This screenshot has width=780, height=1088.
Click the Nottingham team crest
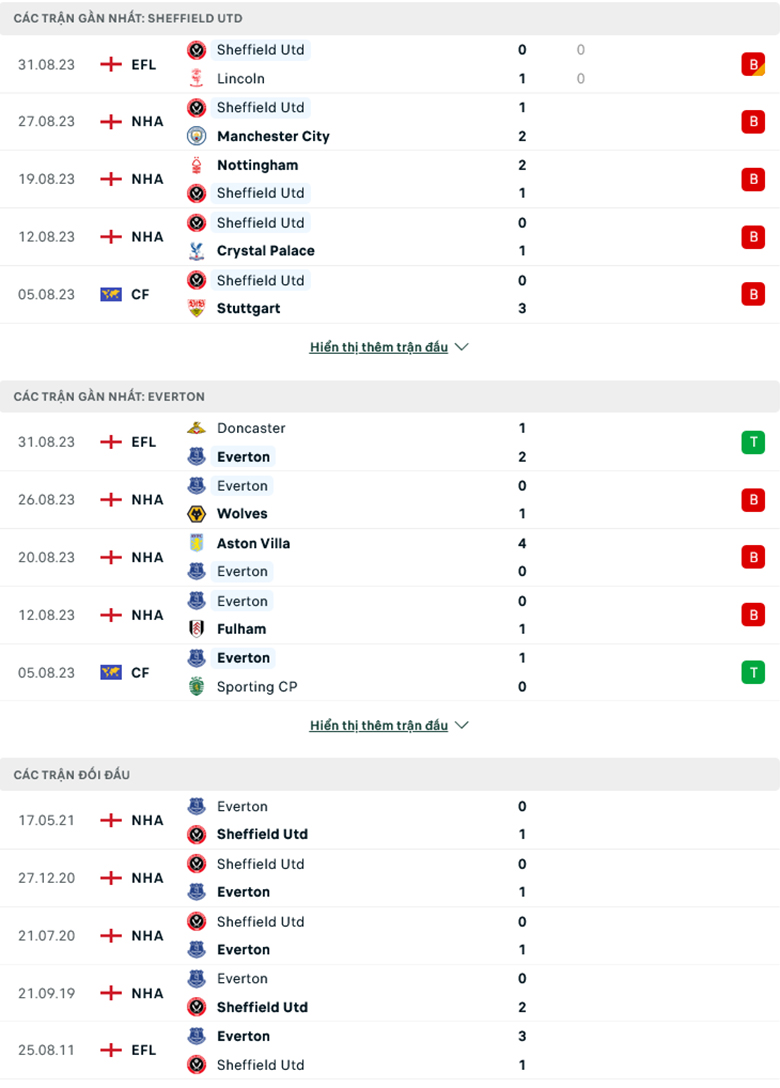[x=196, y=164]
